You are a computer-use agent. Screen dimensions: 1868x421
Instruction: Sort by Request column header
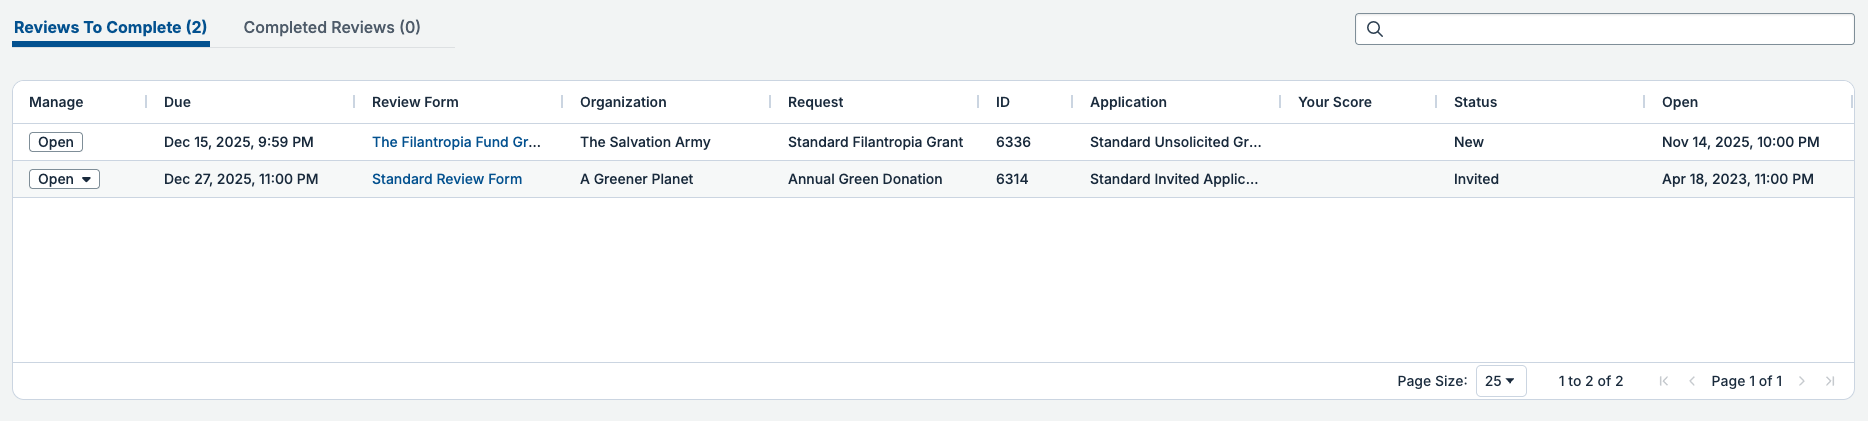pyautogui.click(x=815, y=102)
